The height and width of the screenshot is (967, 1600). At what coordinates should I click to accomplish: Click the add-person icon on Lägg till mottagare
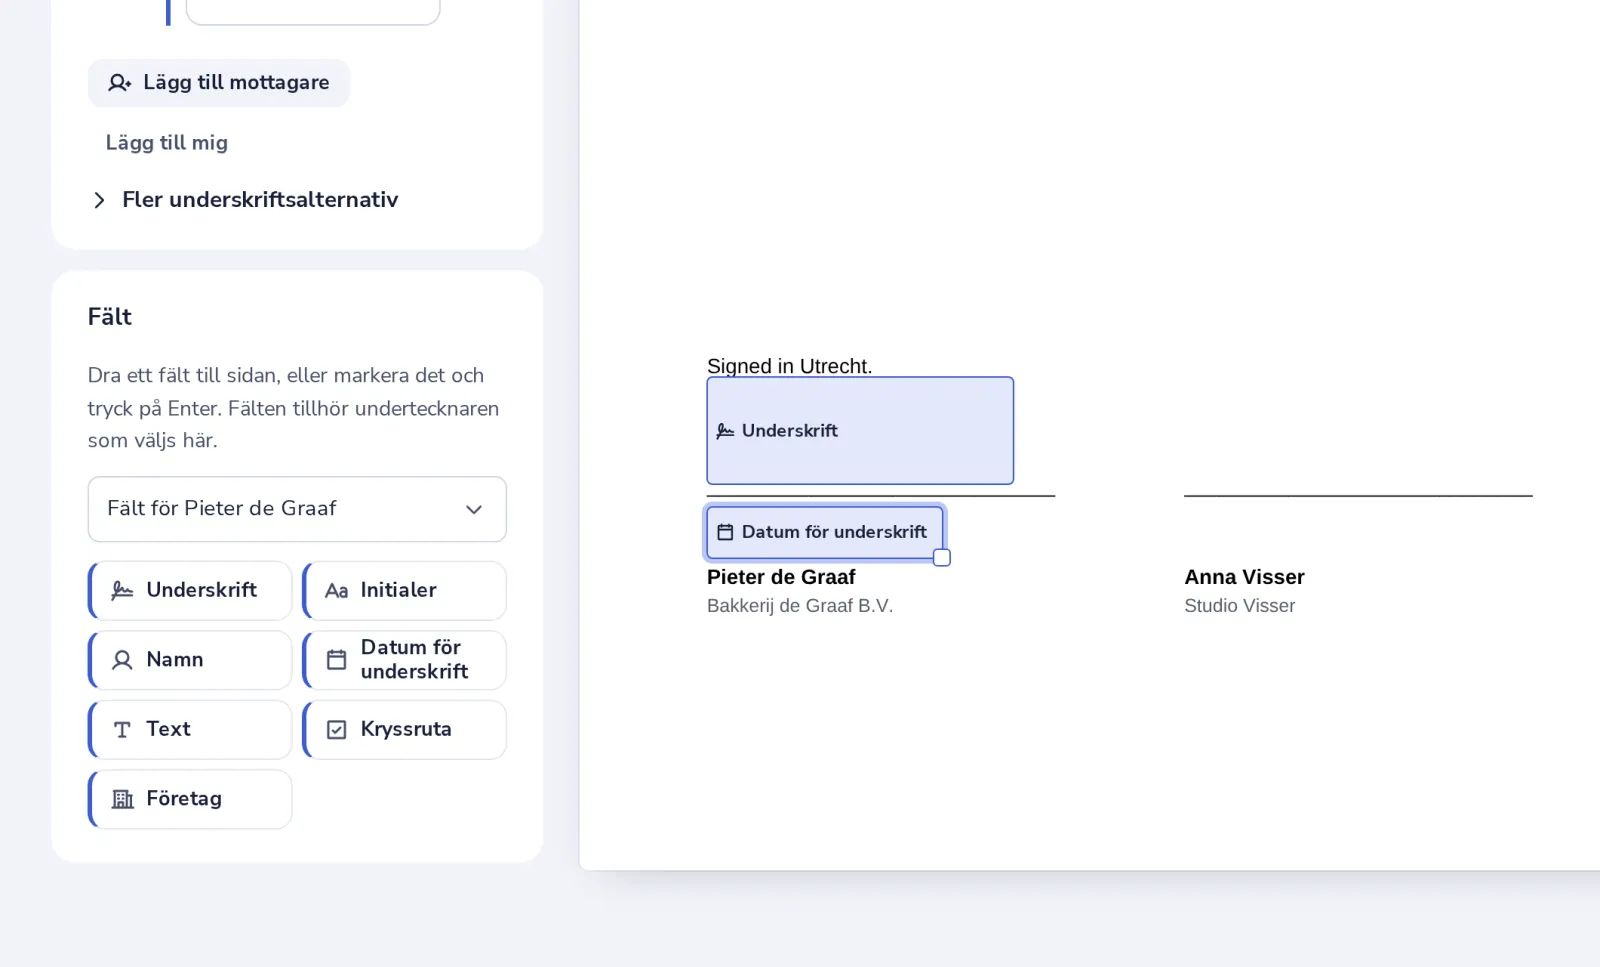[x=120, y=83]
